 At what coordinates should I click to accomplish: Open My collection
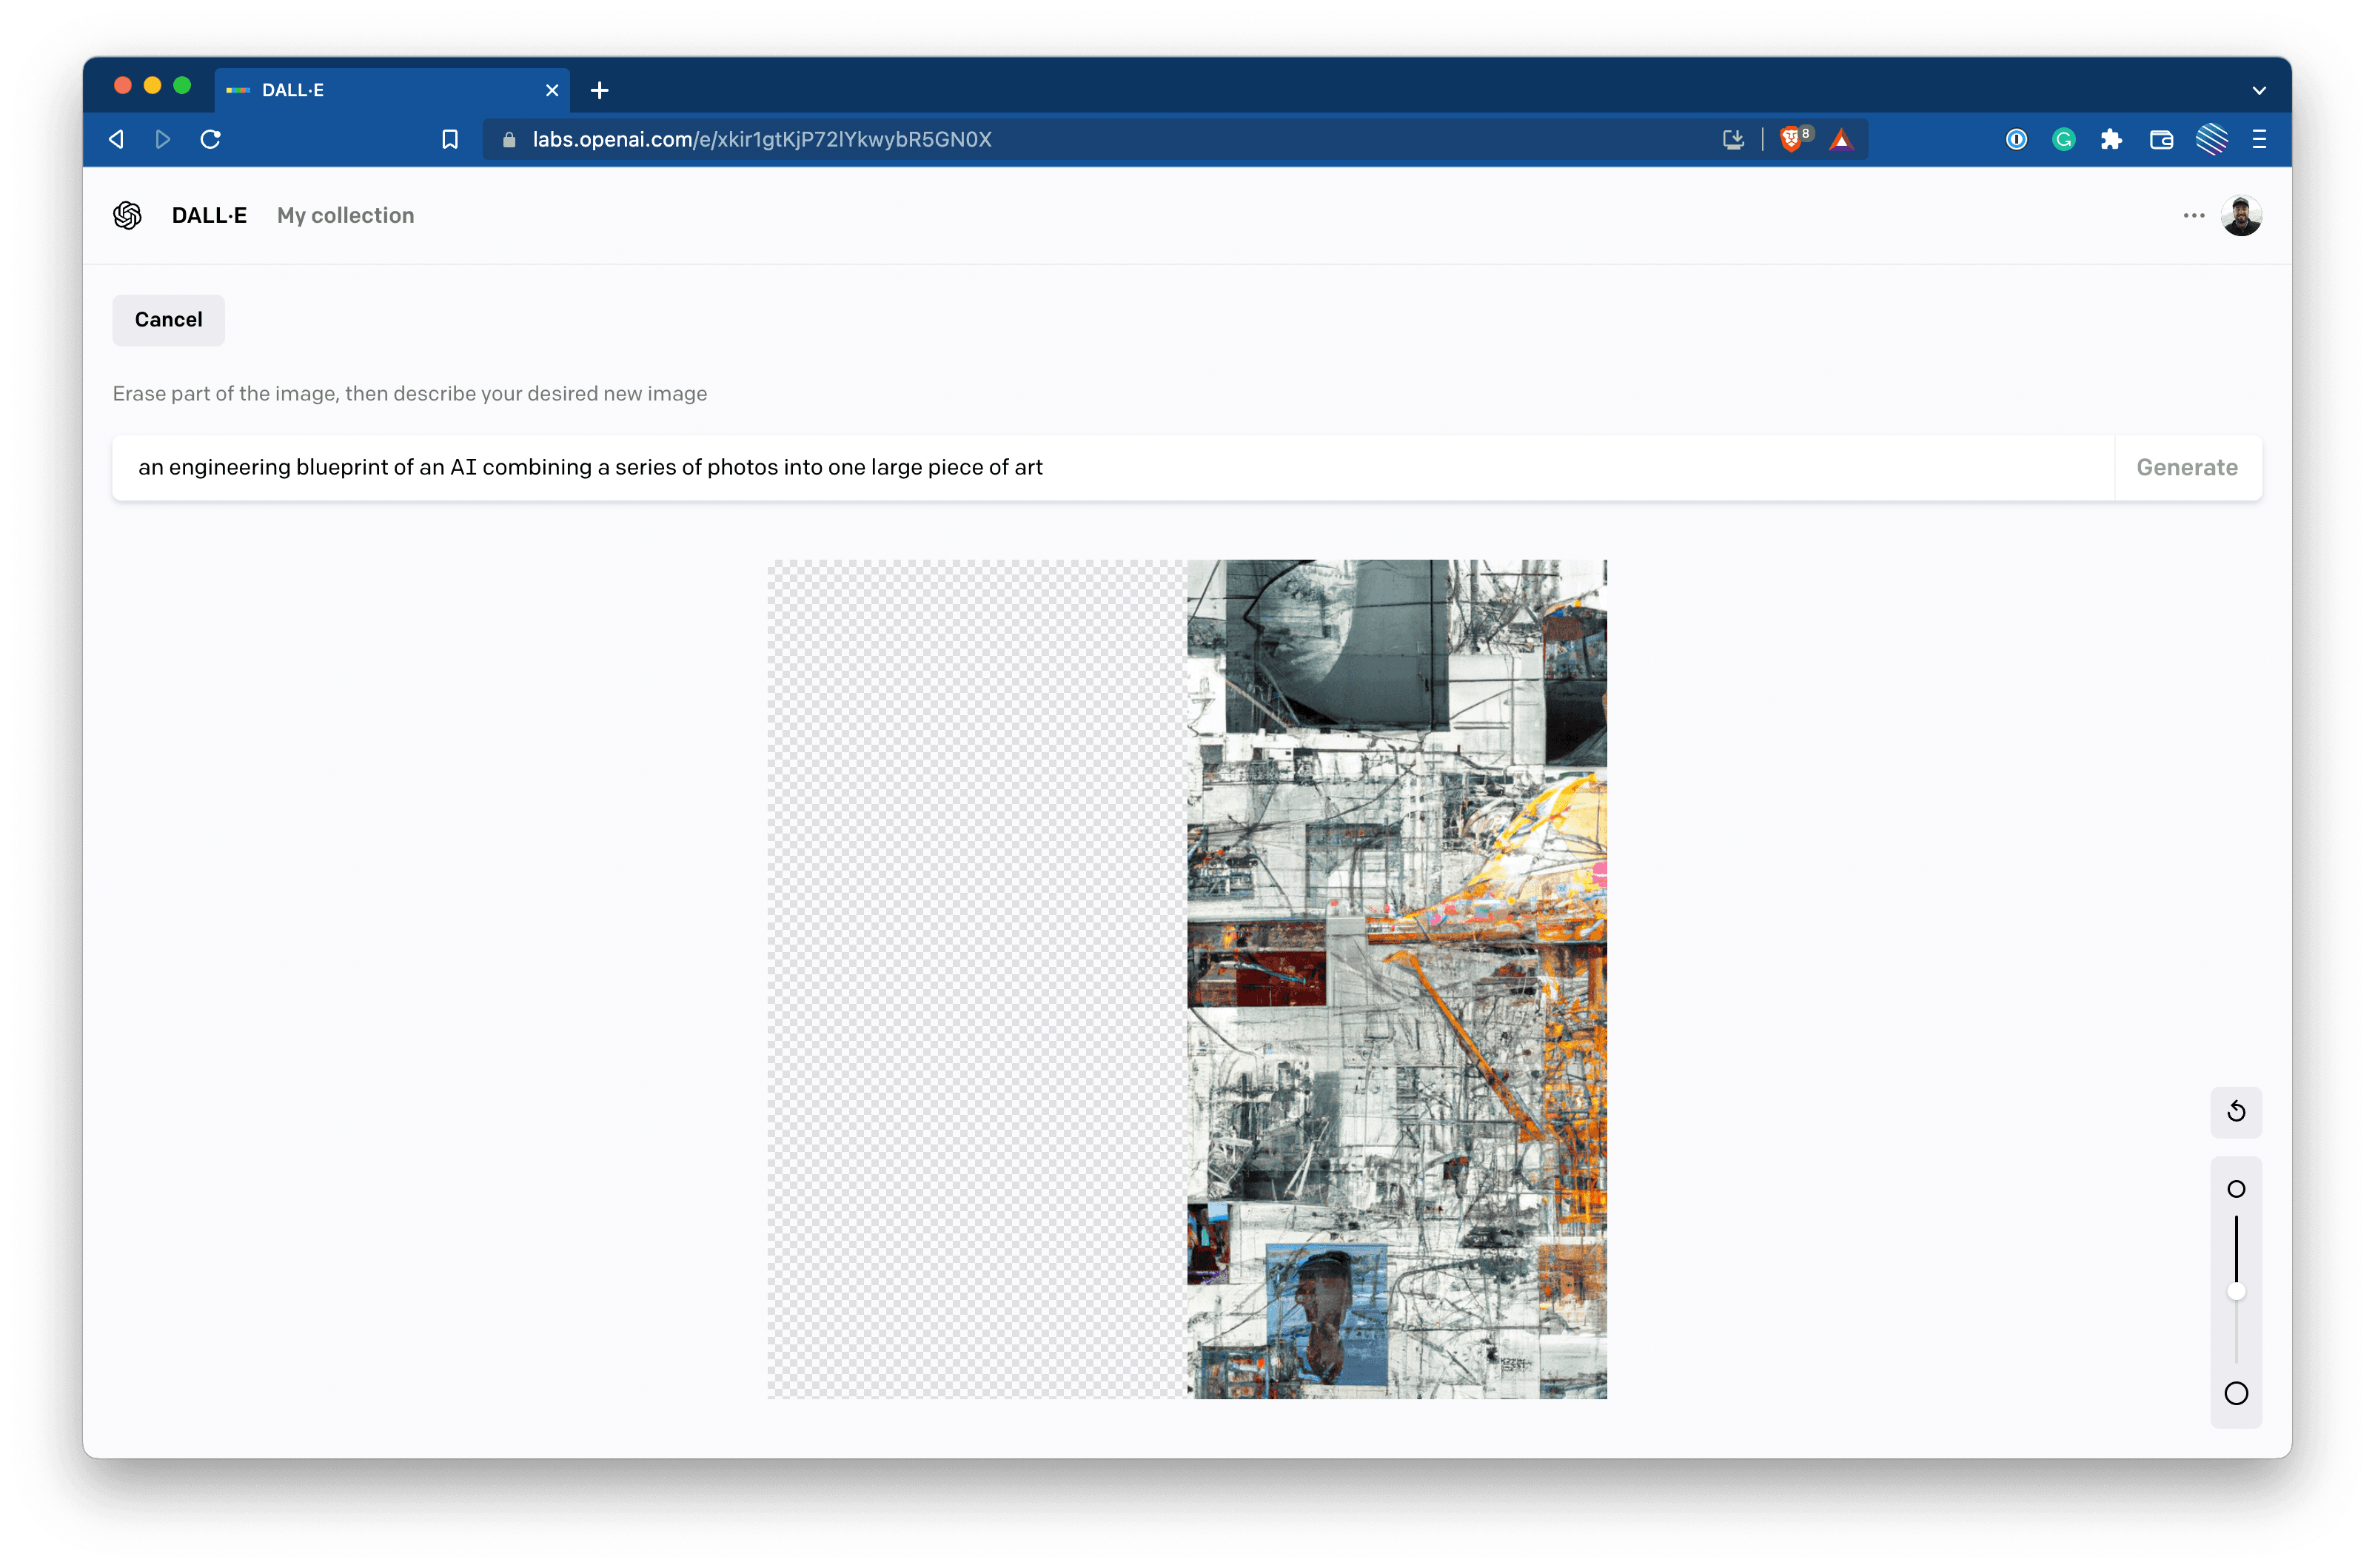click(x=345, y=215)
